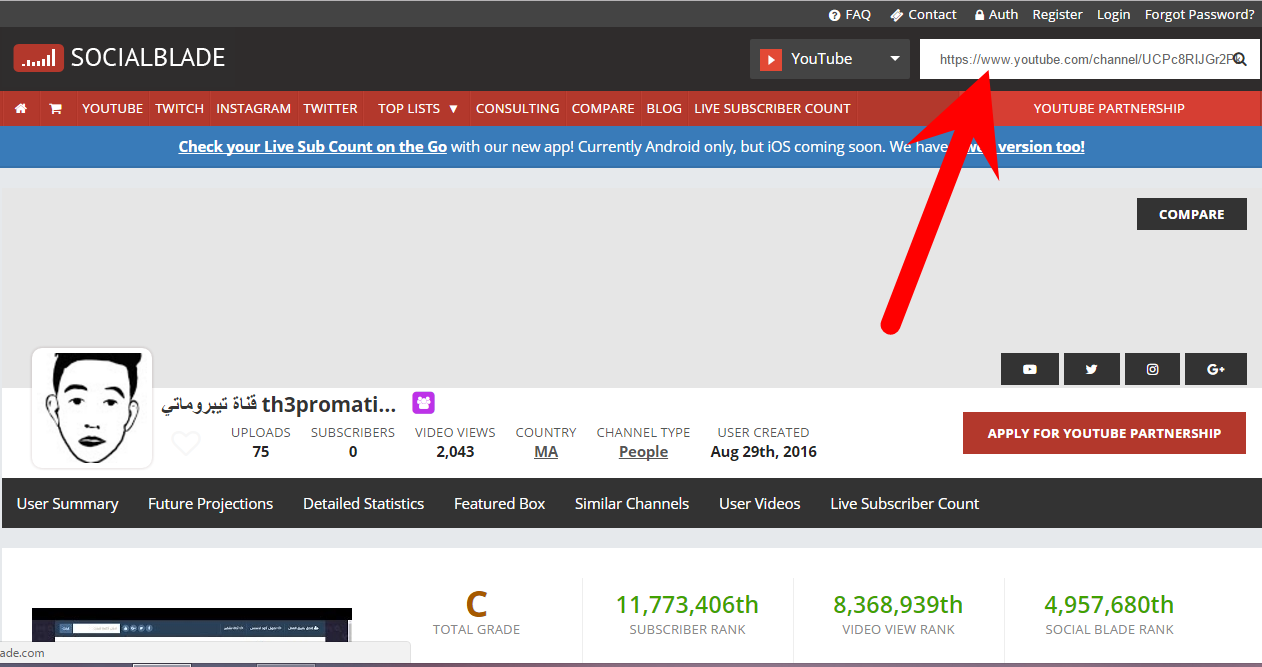
Task: Open the channel's Twitter icon button
Action: coord(1091,369)
